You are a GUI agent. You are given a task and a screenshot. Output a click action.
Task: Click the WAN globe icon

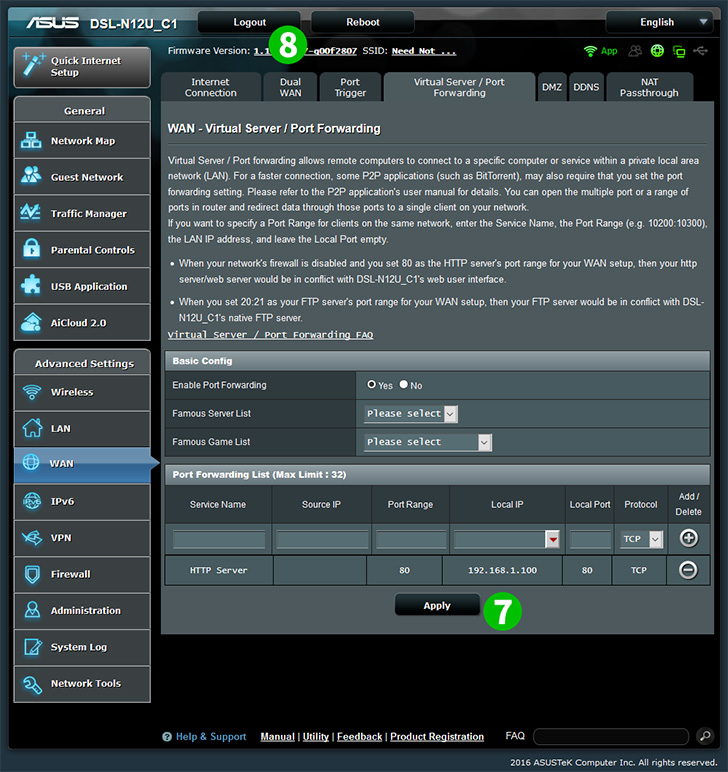(x=31, y=463)
